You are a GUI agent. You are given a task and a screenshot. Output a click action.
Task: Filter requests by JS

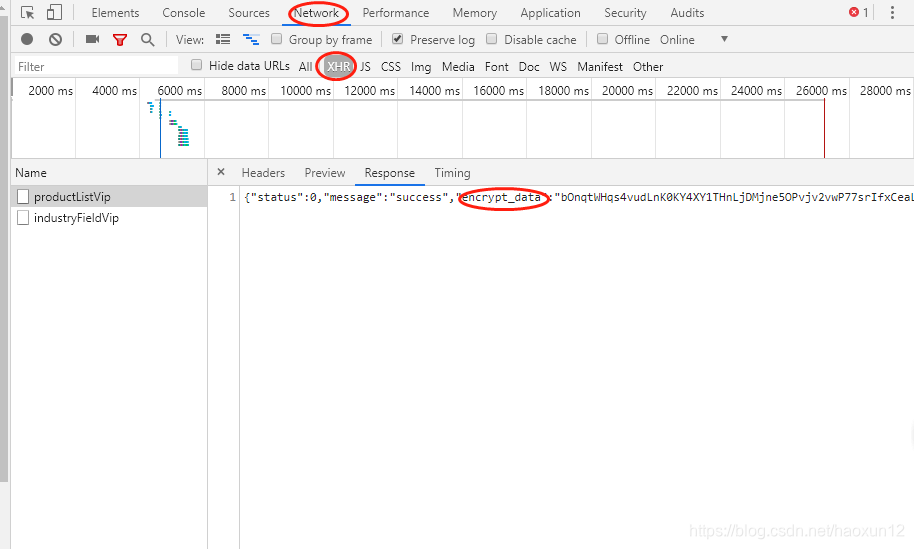tap(365, 67)
